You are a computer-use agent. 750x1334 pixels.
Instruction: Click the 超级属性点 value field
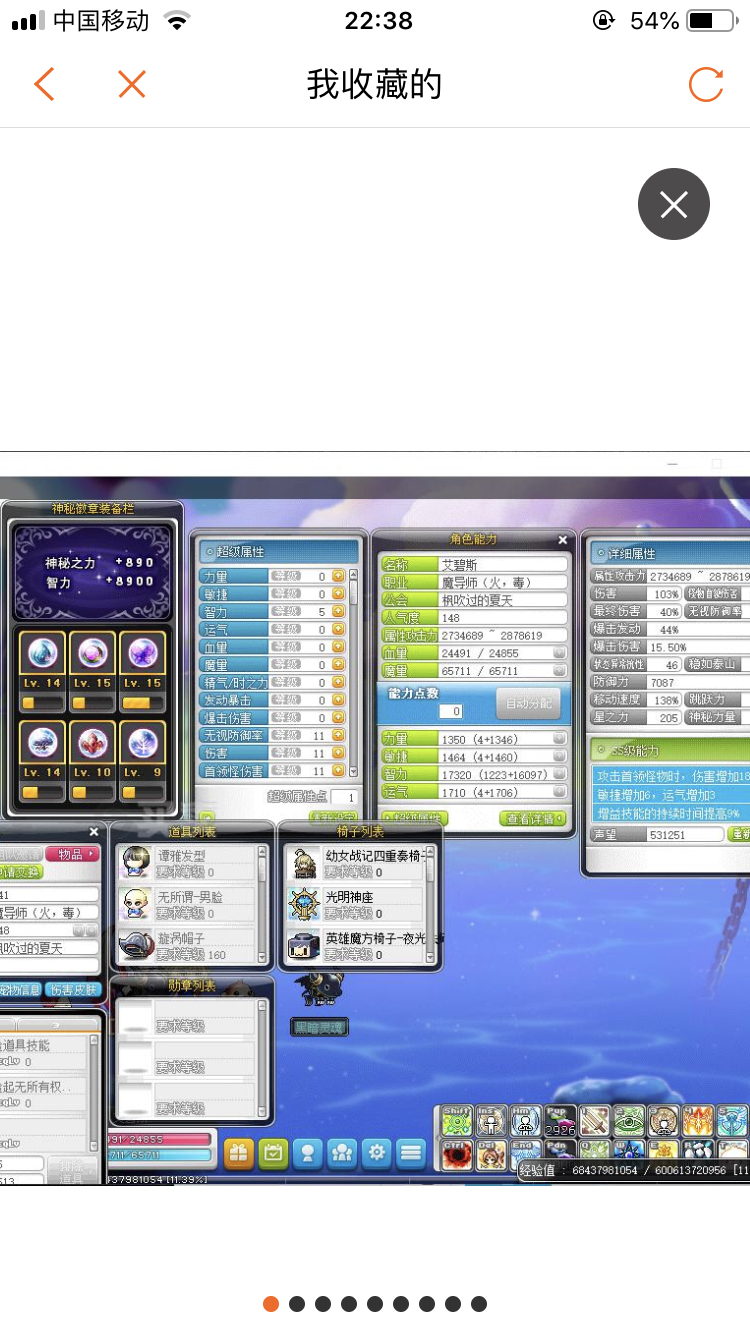click(x=344, y=797)
